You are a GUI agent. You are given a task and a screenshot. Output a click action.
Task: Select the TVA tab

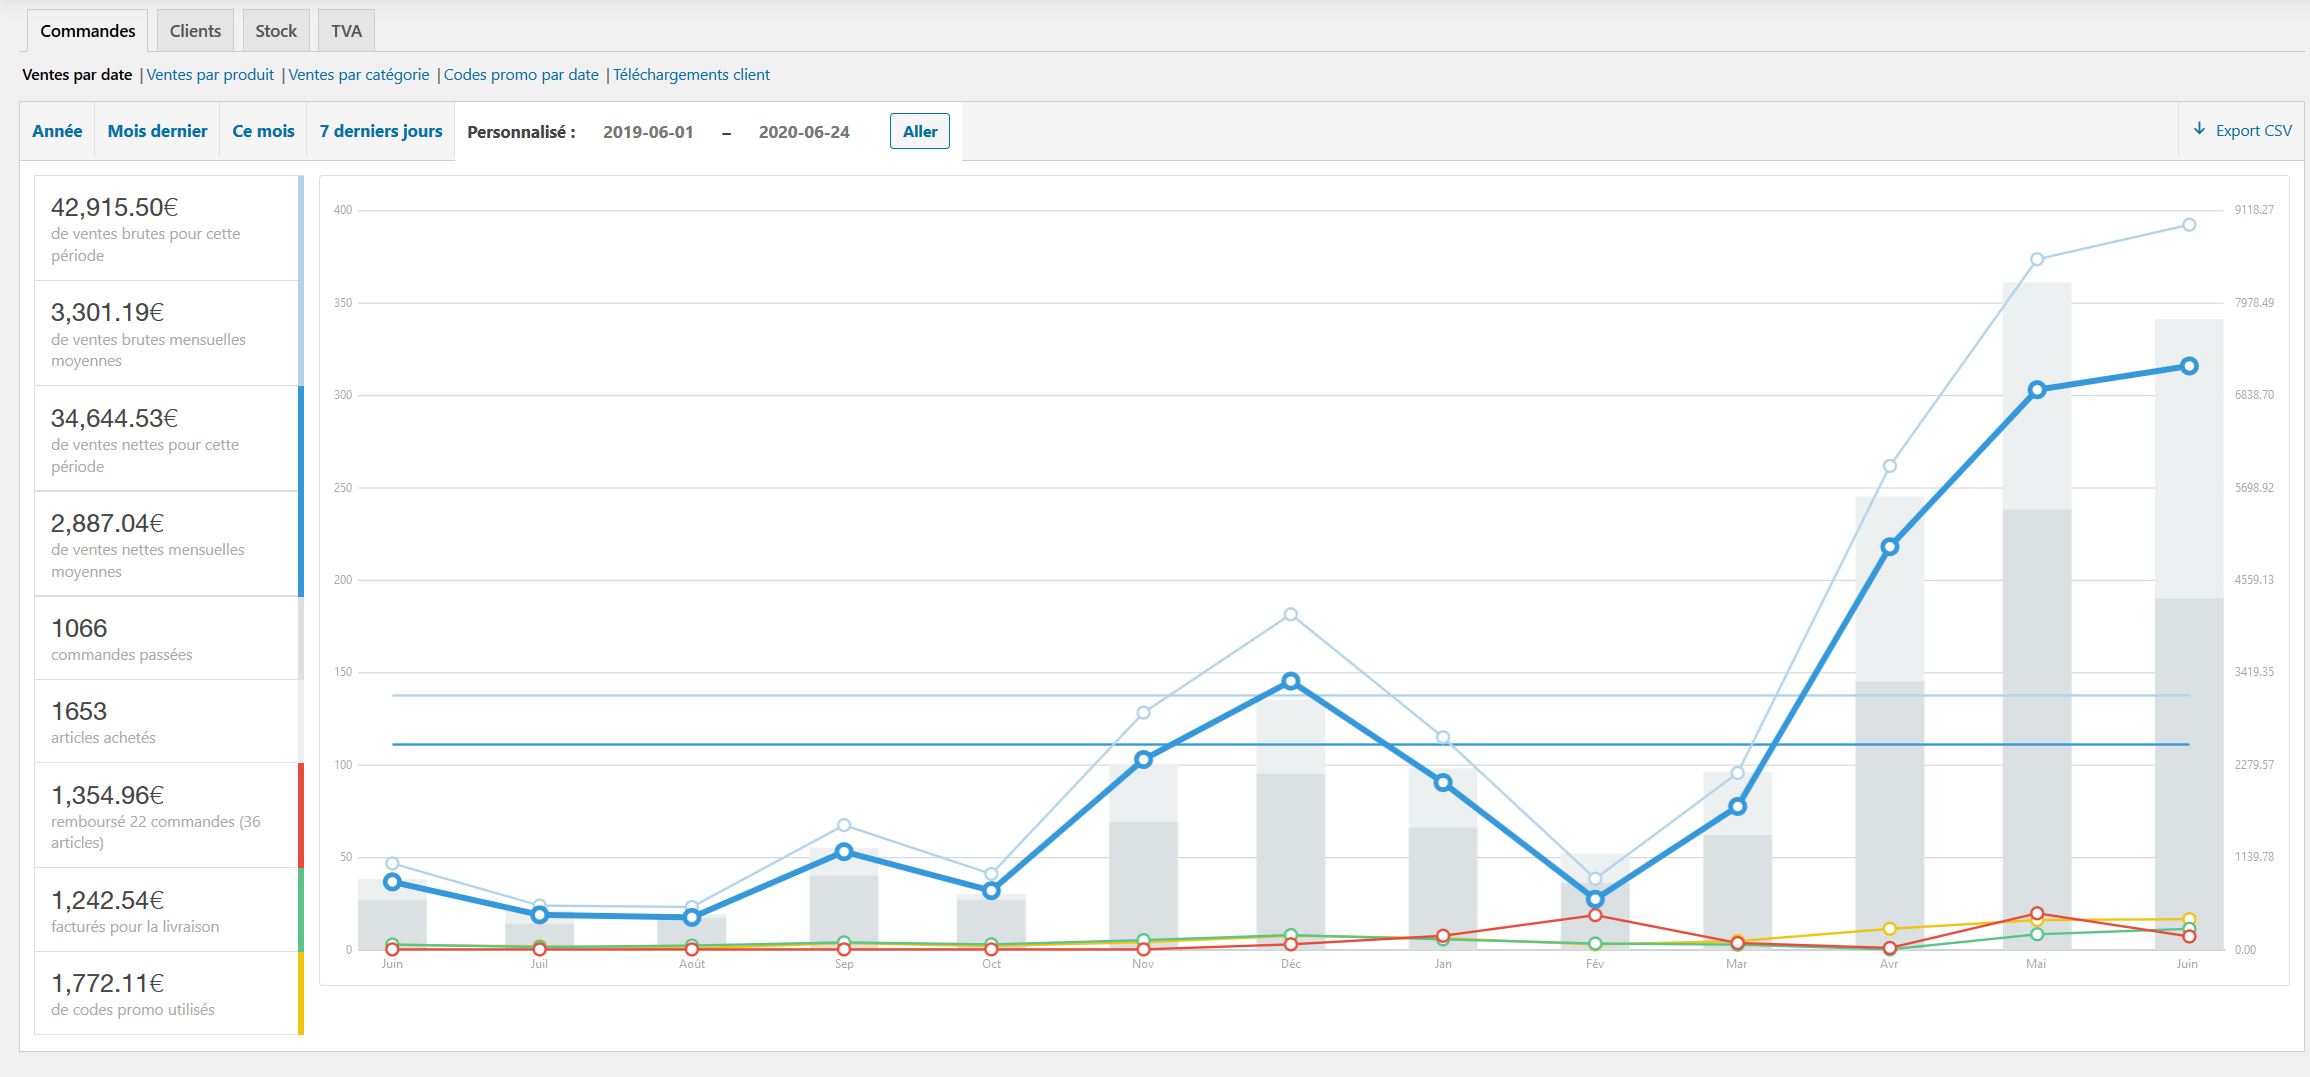[346, 31]
